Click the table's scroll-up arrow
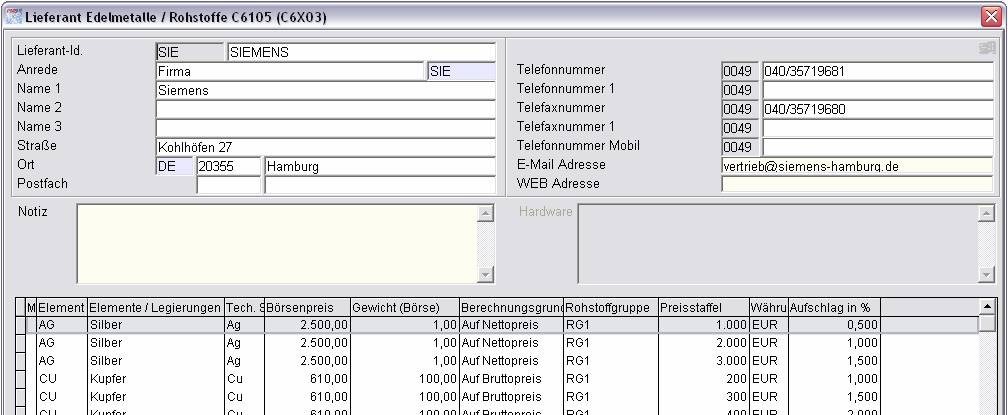1008x415 pixels. pos(987,307)
